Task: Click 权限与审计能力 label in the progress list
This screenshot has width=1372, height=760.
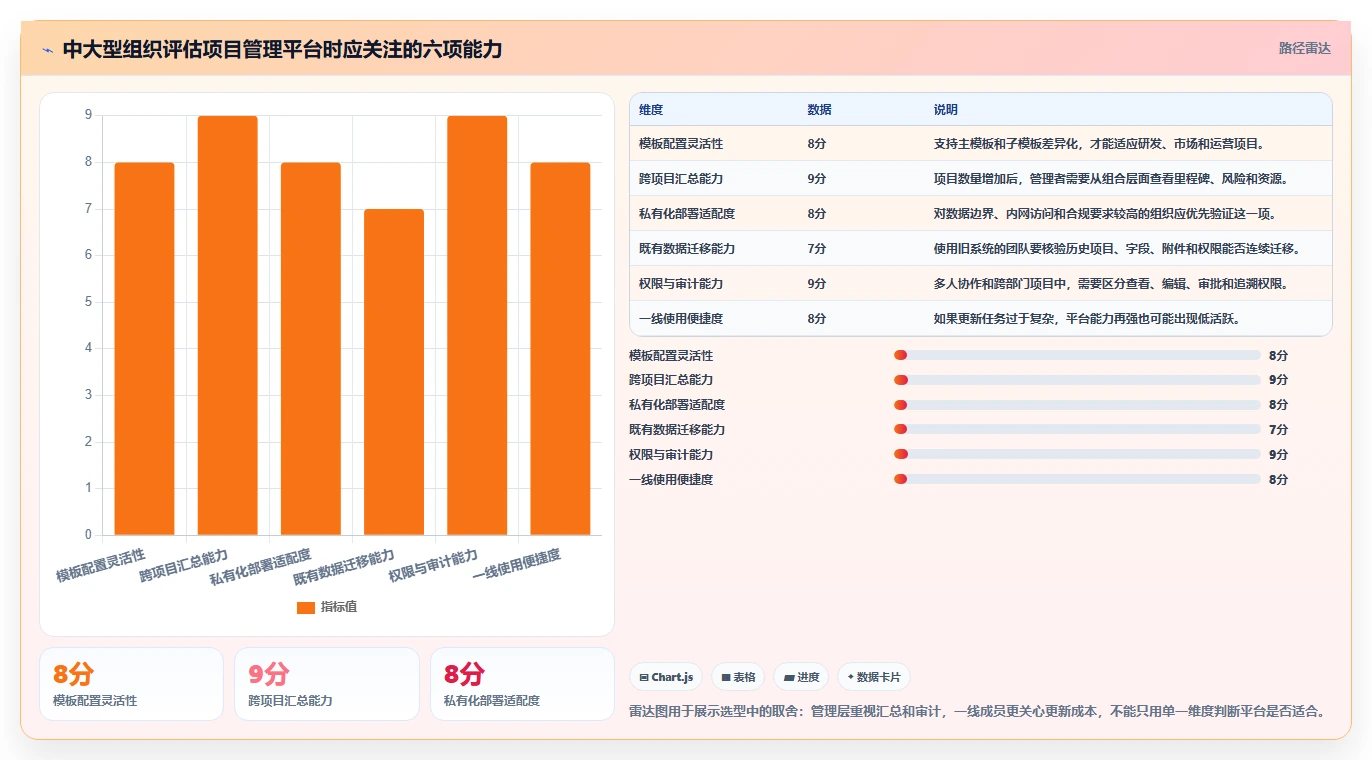Action: coord(671,455)
